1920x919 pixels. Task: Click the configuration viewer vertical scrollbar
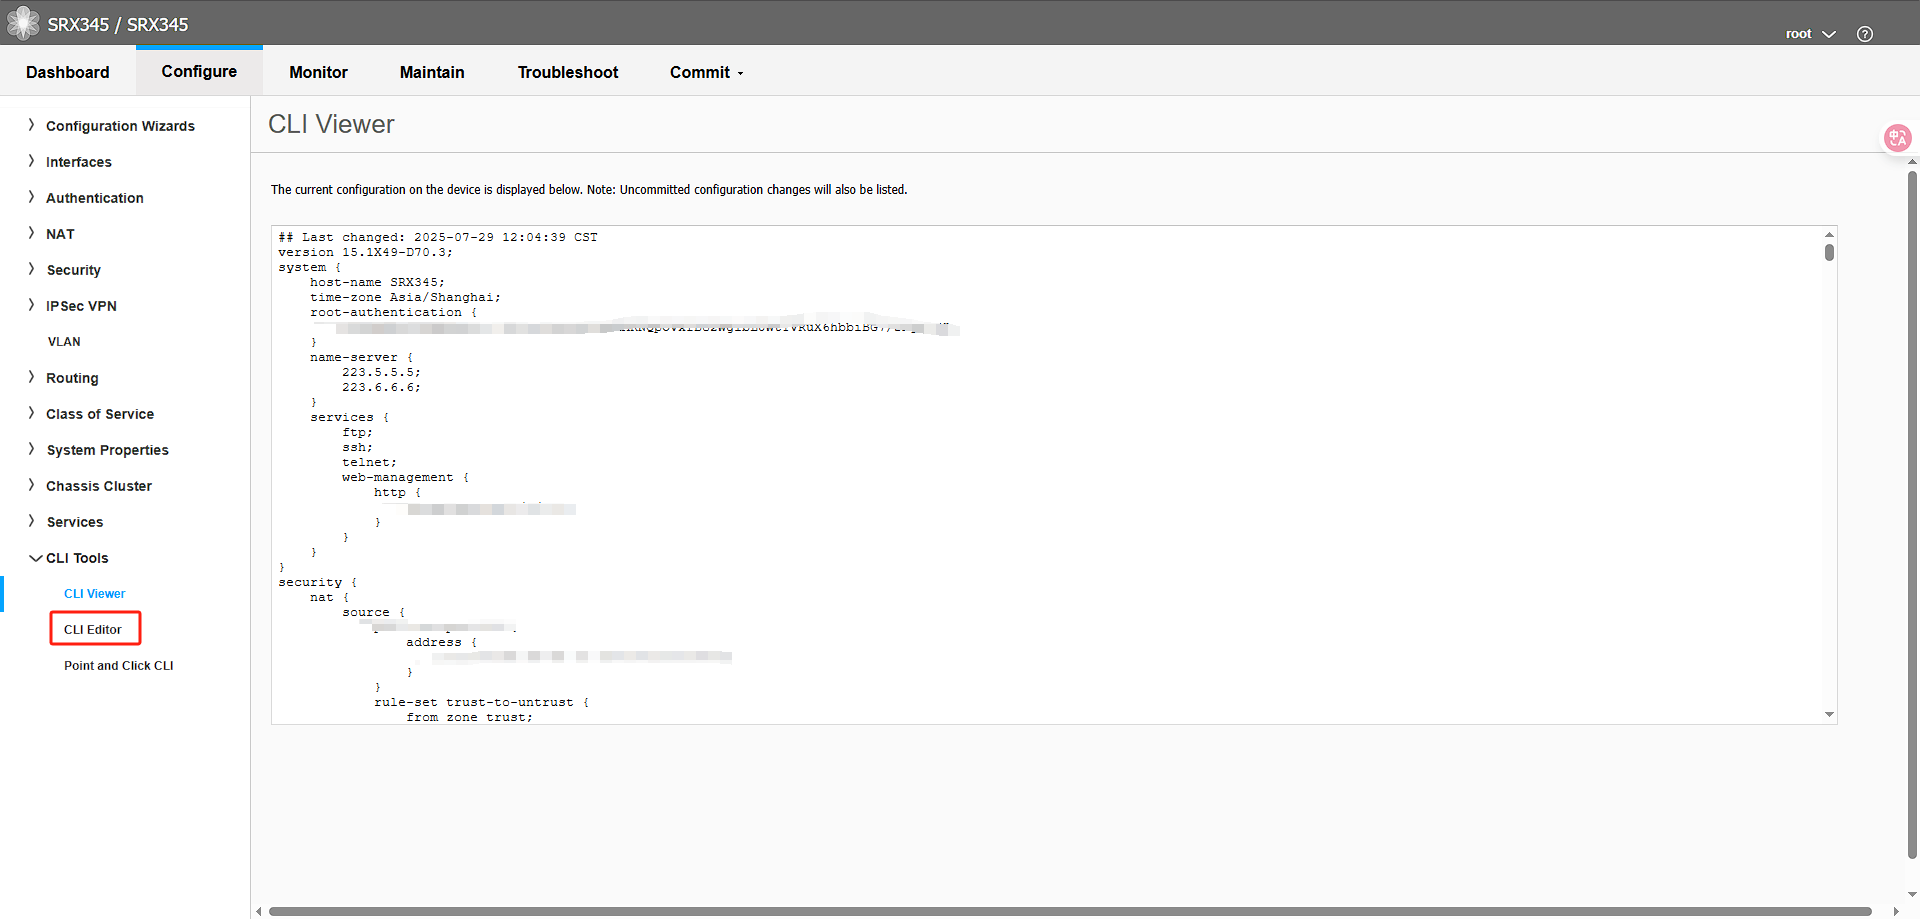click(1830, 253)
